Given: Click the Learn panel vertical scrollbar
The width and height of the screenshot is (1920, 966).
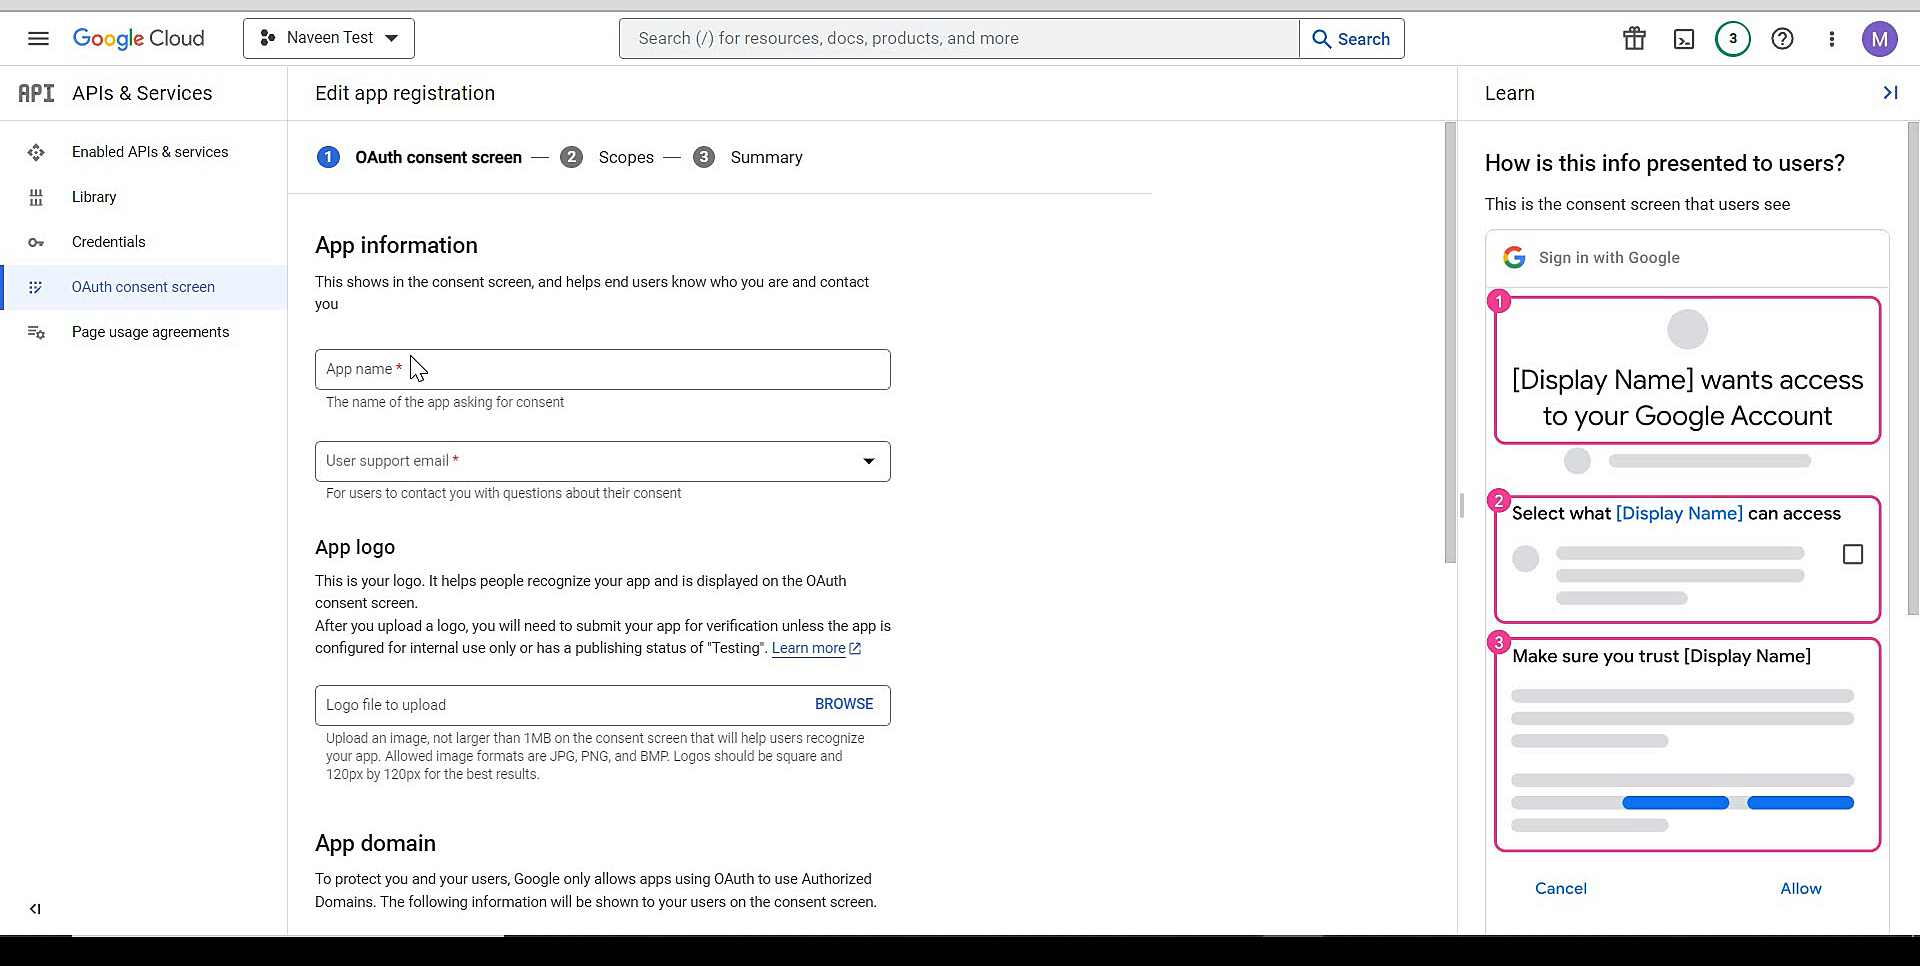Looking at the screenshot, I should (1913, 368).
